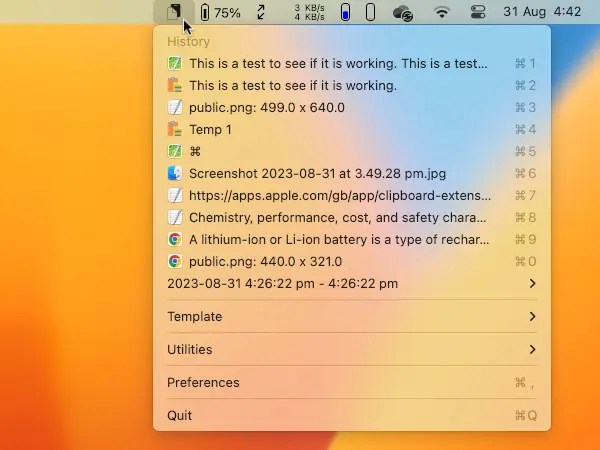Open the Wi-Fi menu

click(x=442, y=12)
